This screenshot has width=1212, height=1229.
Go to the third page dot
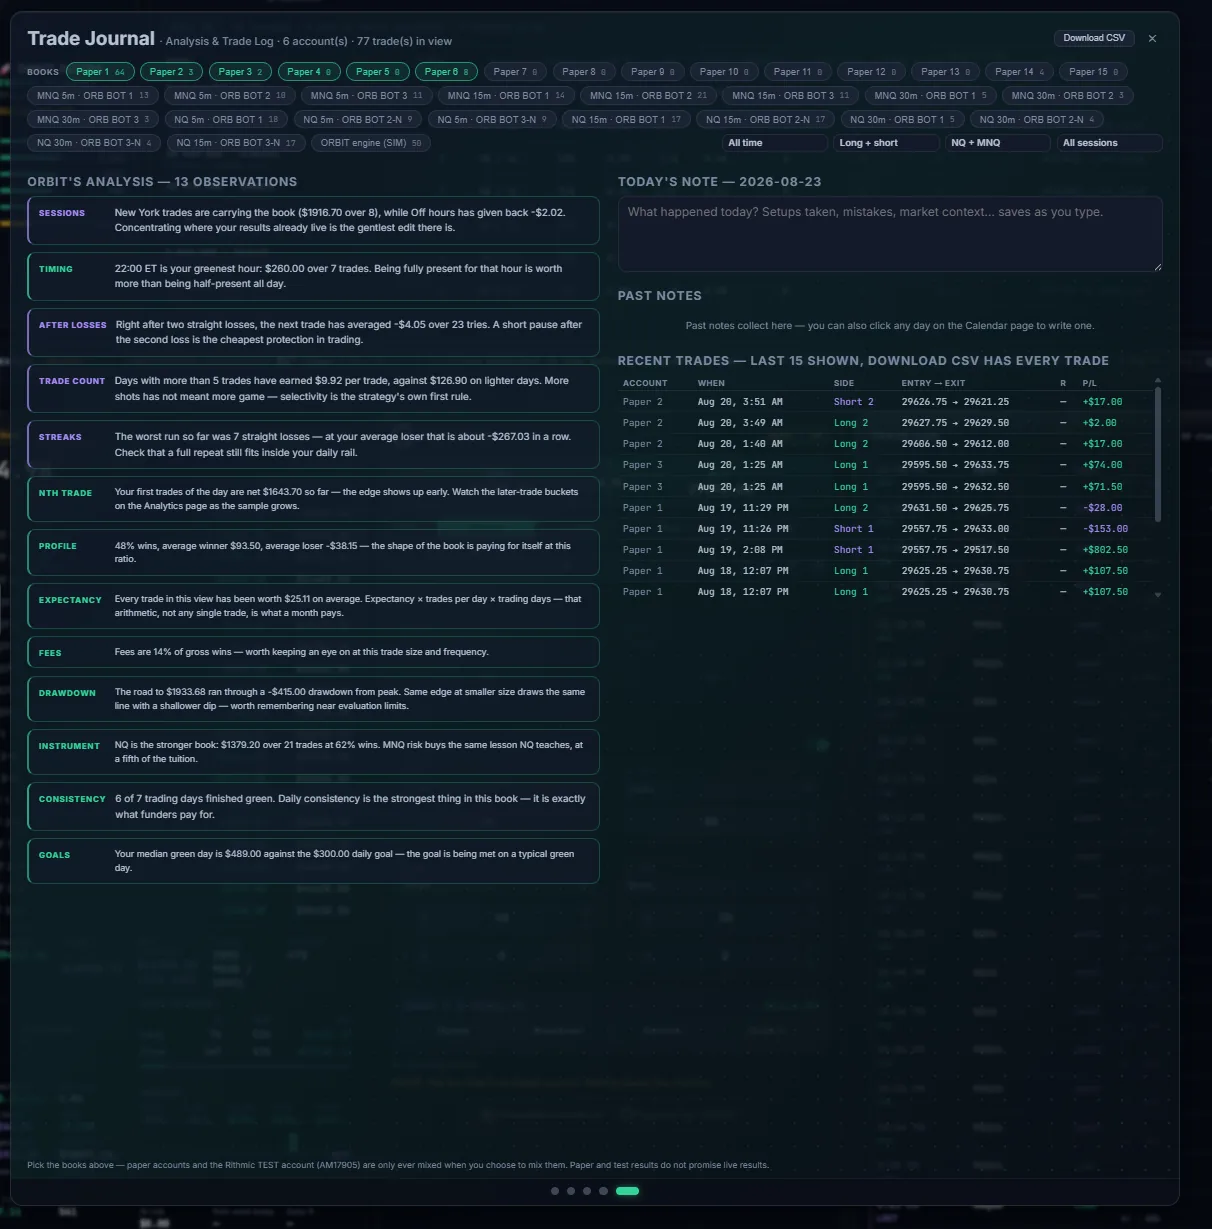click(587, 1191)
